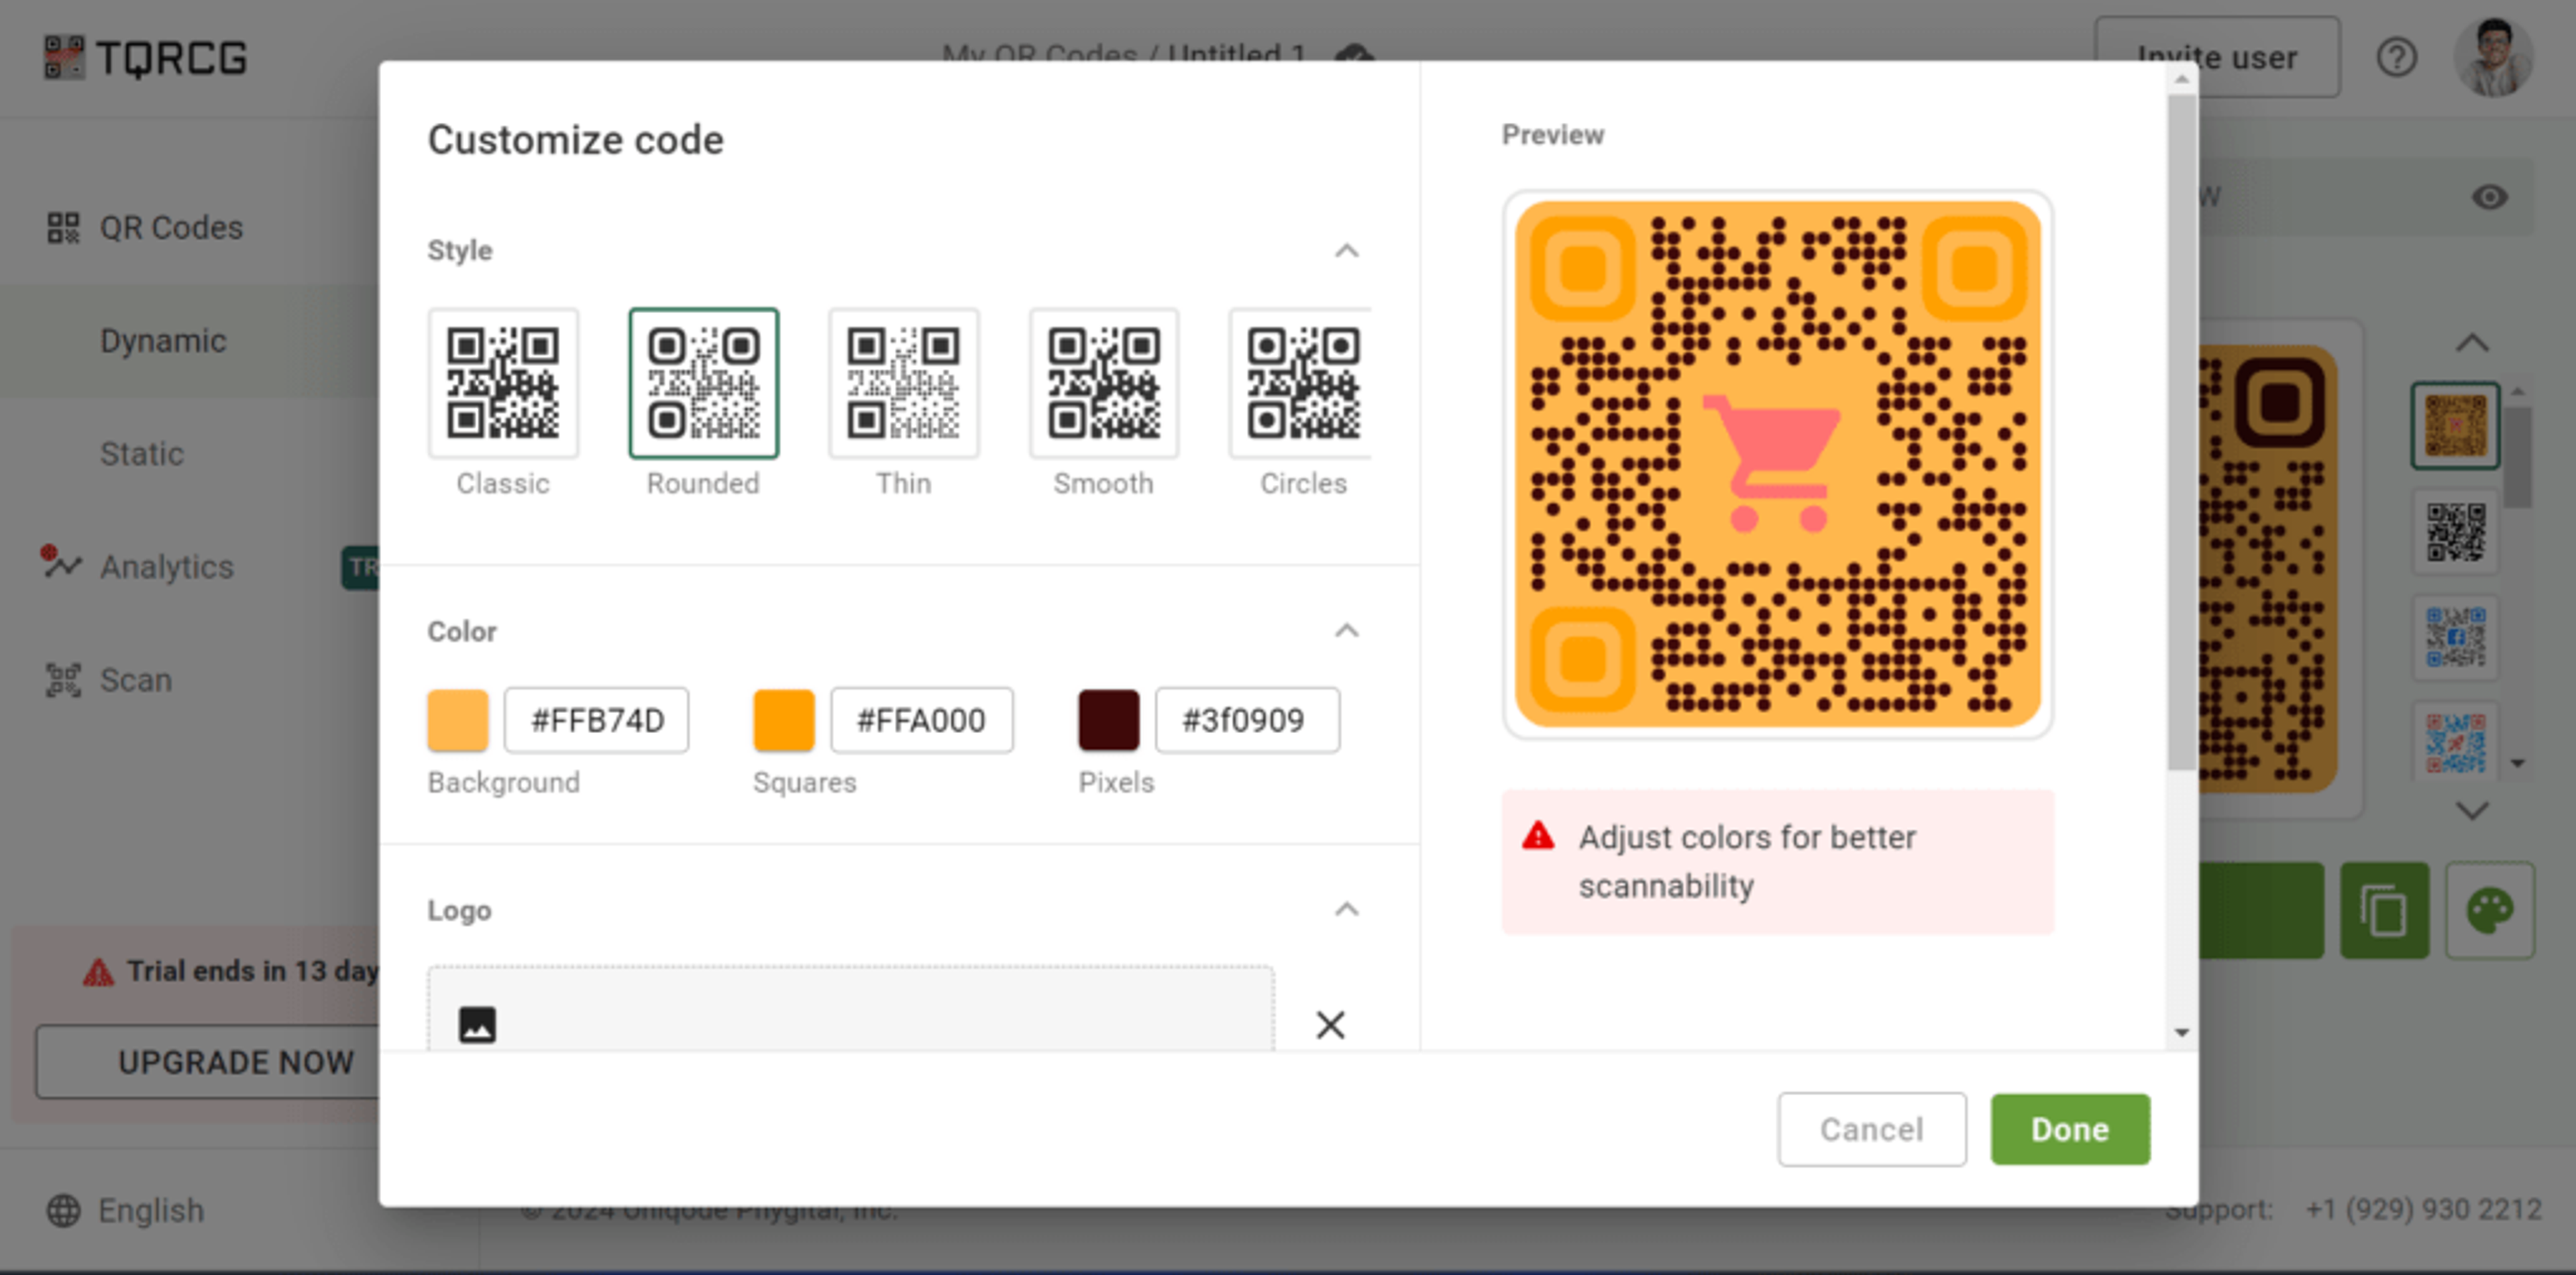Choose the Thin QR style

(903, 383)
